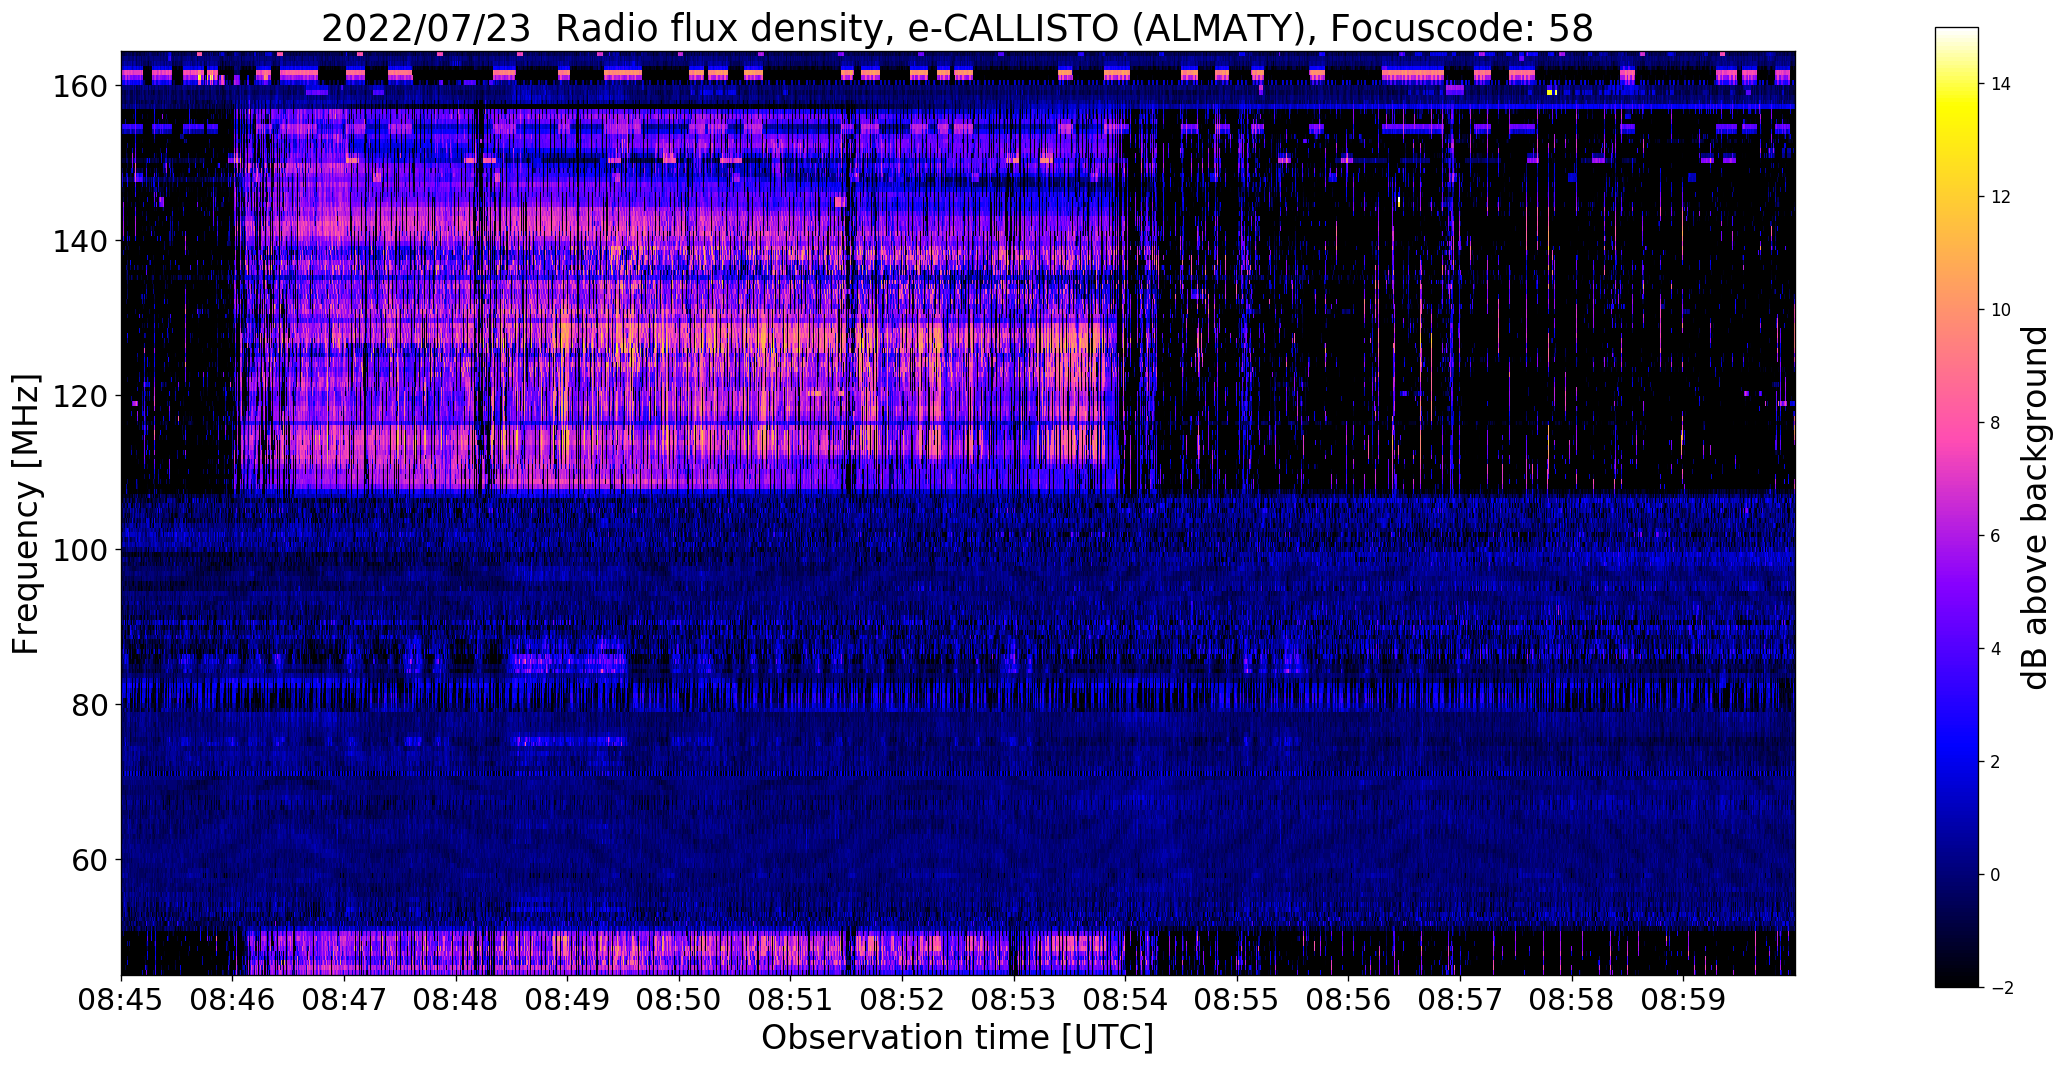This screenshot has width=2066, height=1067.
Task: Click the 08:45 time tick label
Action: 121,999
